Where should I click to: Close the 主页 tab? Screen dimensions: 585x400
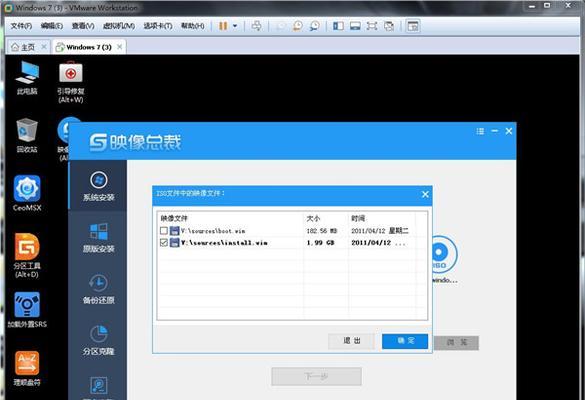click(44, 47)
